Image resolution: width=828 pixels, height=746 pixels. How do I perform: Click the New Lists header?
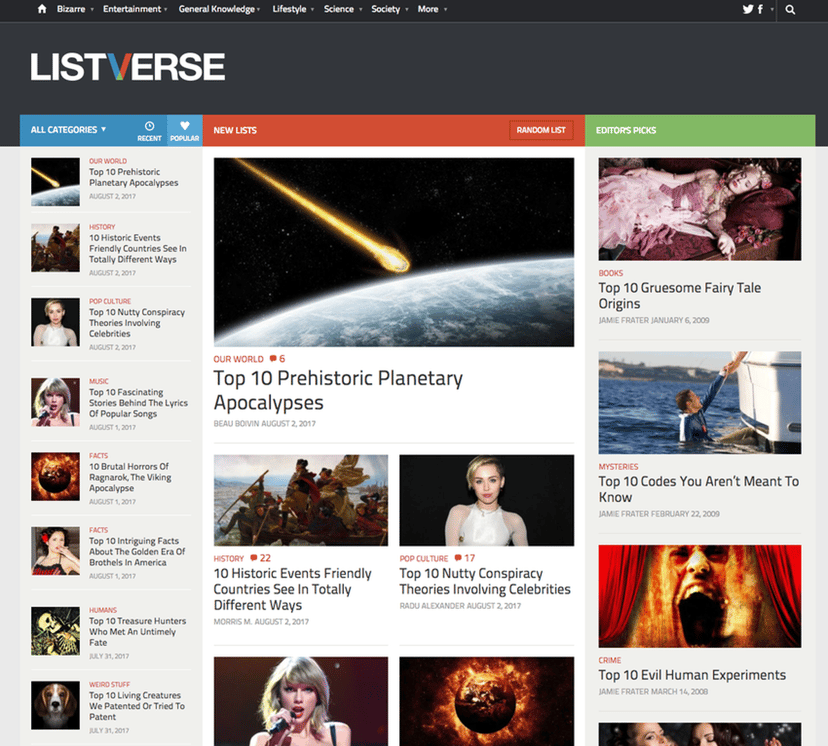(x=235, y=130)
